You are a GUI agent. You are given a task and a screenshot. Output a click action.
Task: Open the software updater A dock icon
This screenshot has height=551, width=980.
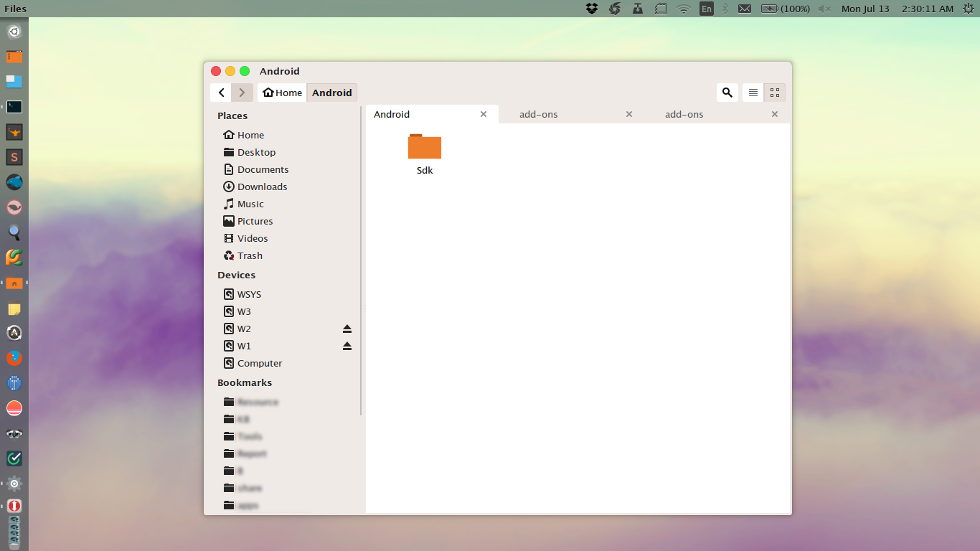[x=14, y=333]
